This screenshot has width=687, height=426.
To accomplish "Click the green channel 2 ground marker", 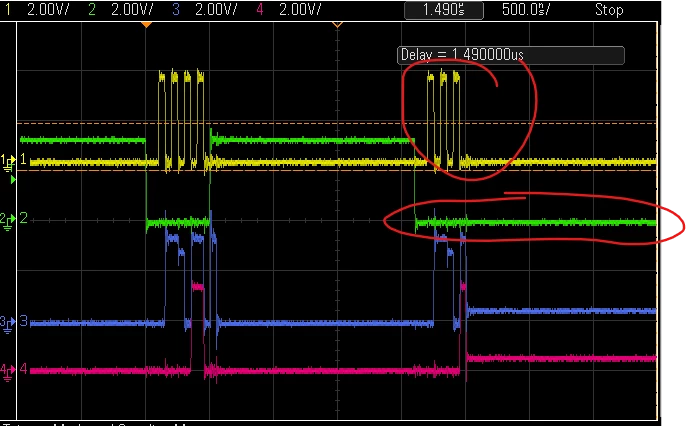I will [8, 220].
